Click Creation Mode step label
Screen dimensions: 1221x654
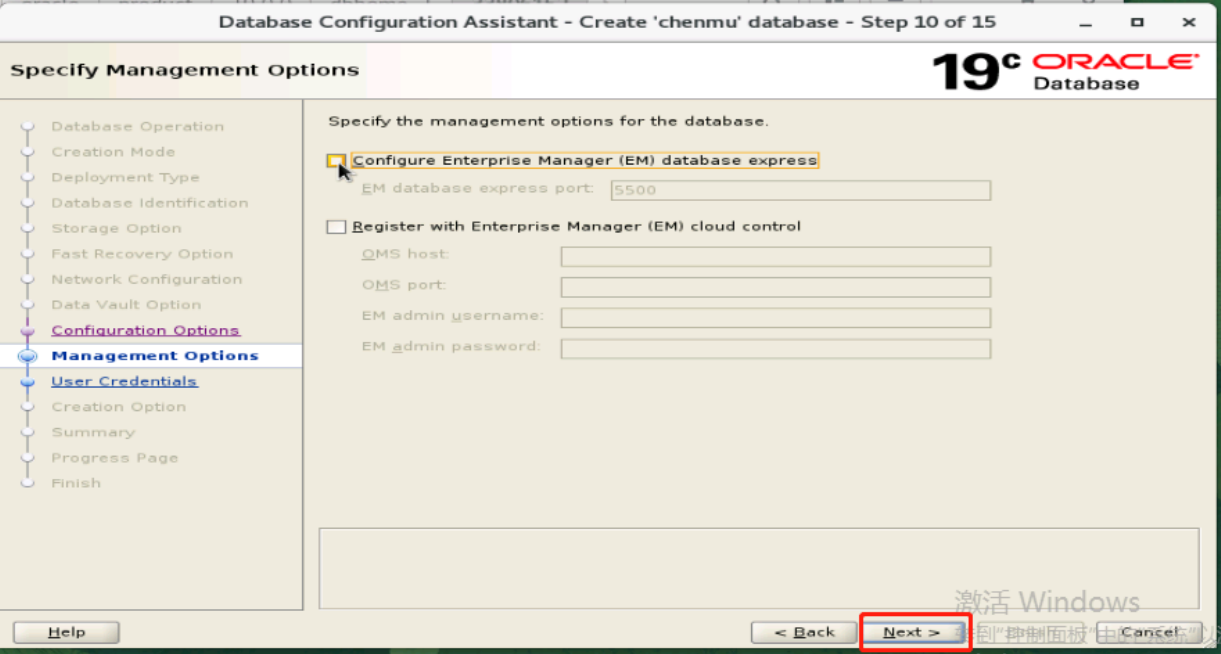point(113,152)
